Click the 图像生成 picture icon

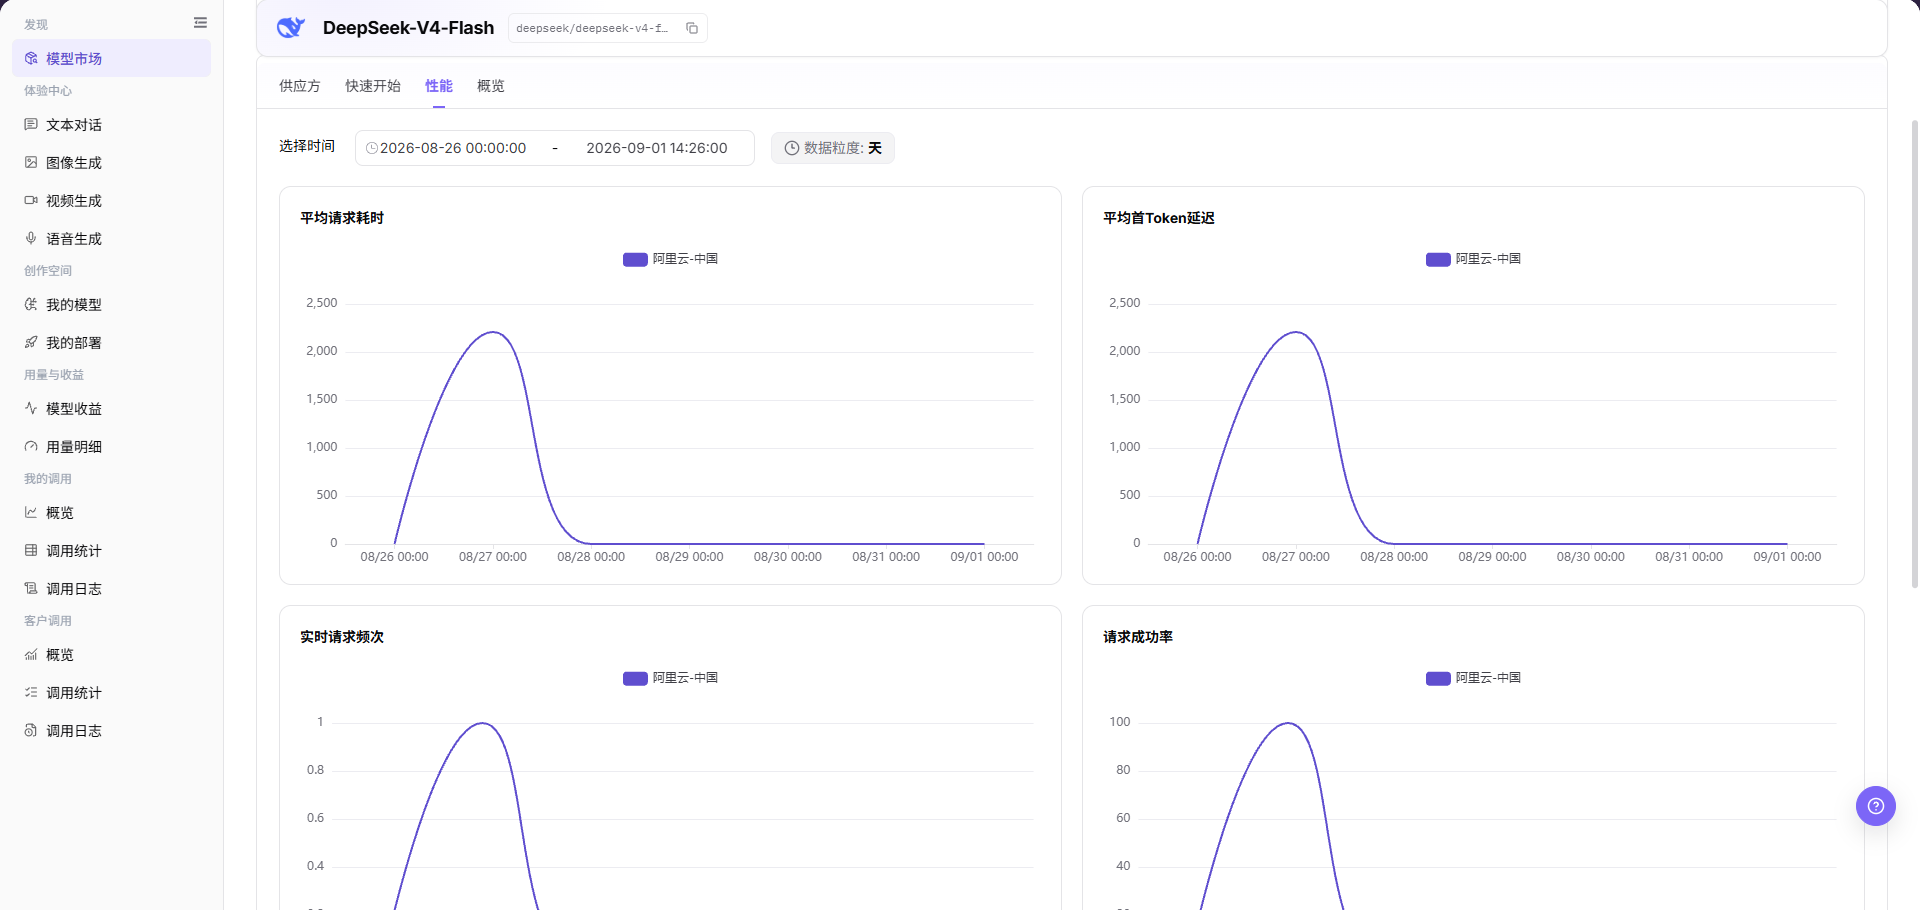coord(31,163)
